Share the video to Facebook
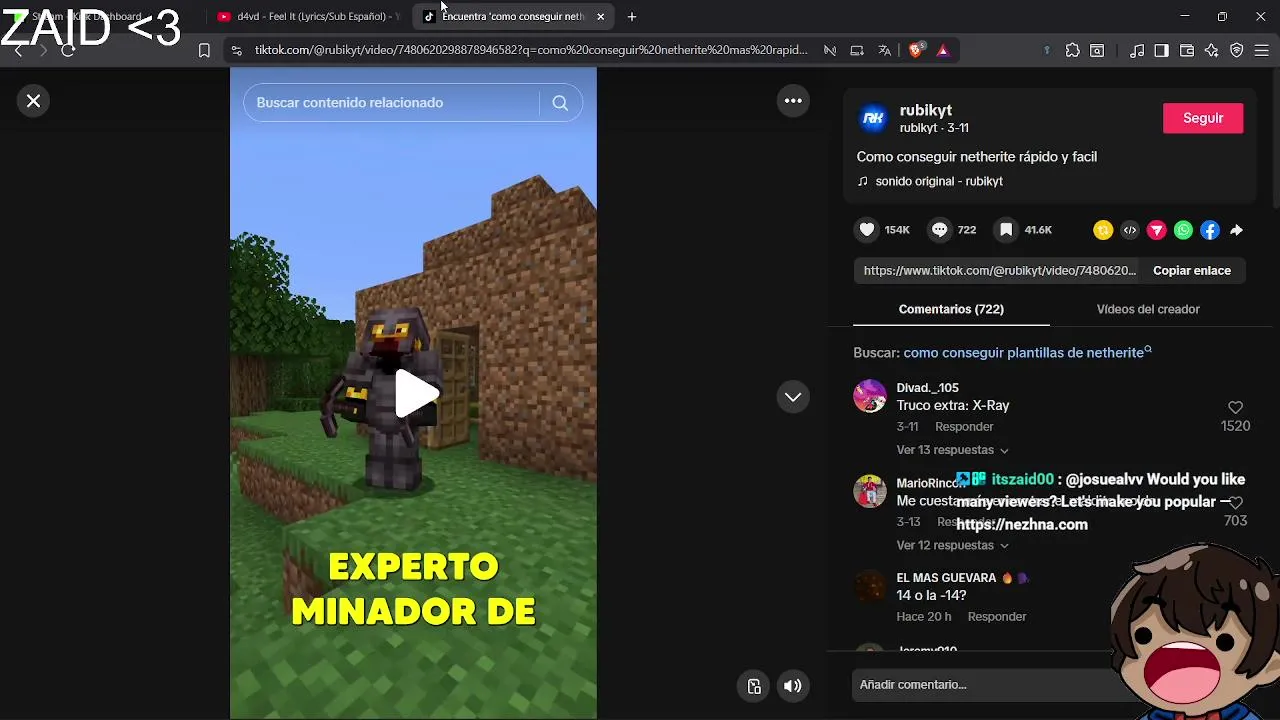 [1210, 230]
